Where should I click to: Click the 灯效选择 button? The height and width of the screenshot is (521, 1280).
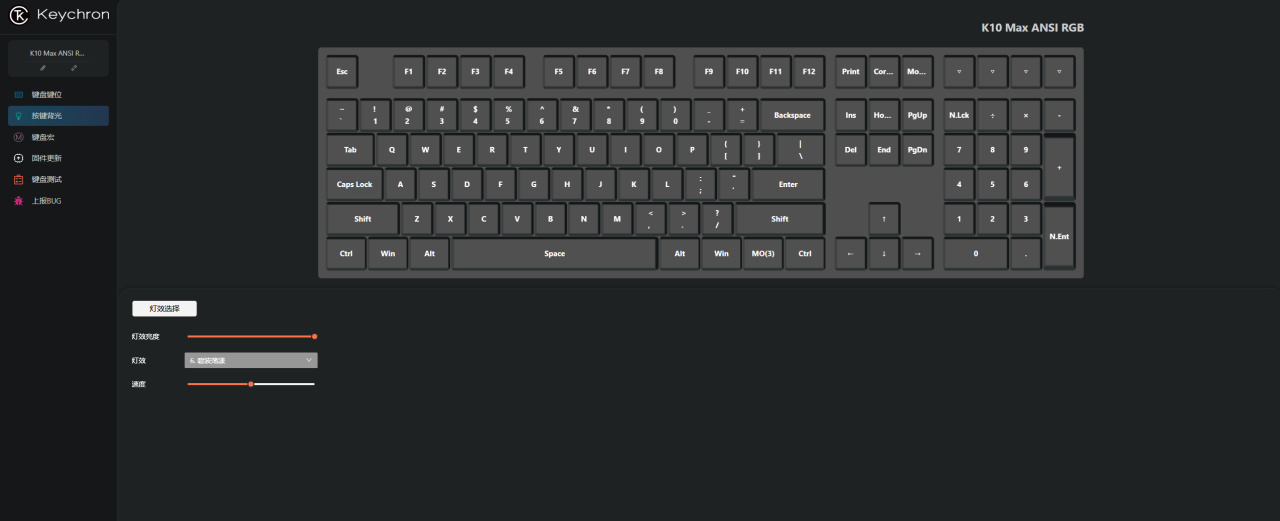165,308
